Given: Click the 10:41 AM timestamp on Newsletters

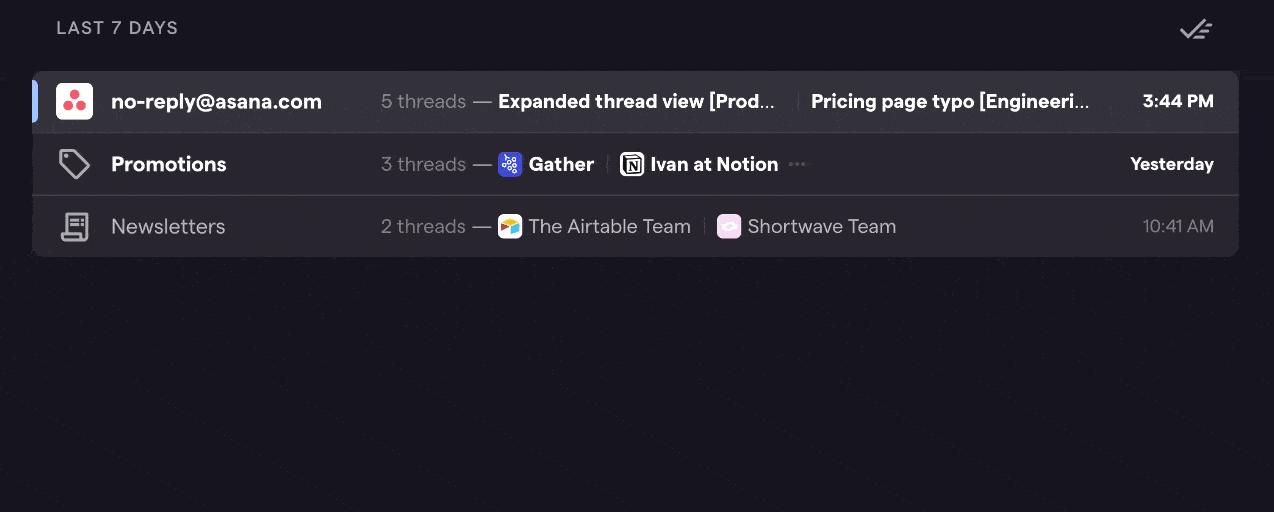Looking at the screenshot, I should (x=1178, y=227).
